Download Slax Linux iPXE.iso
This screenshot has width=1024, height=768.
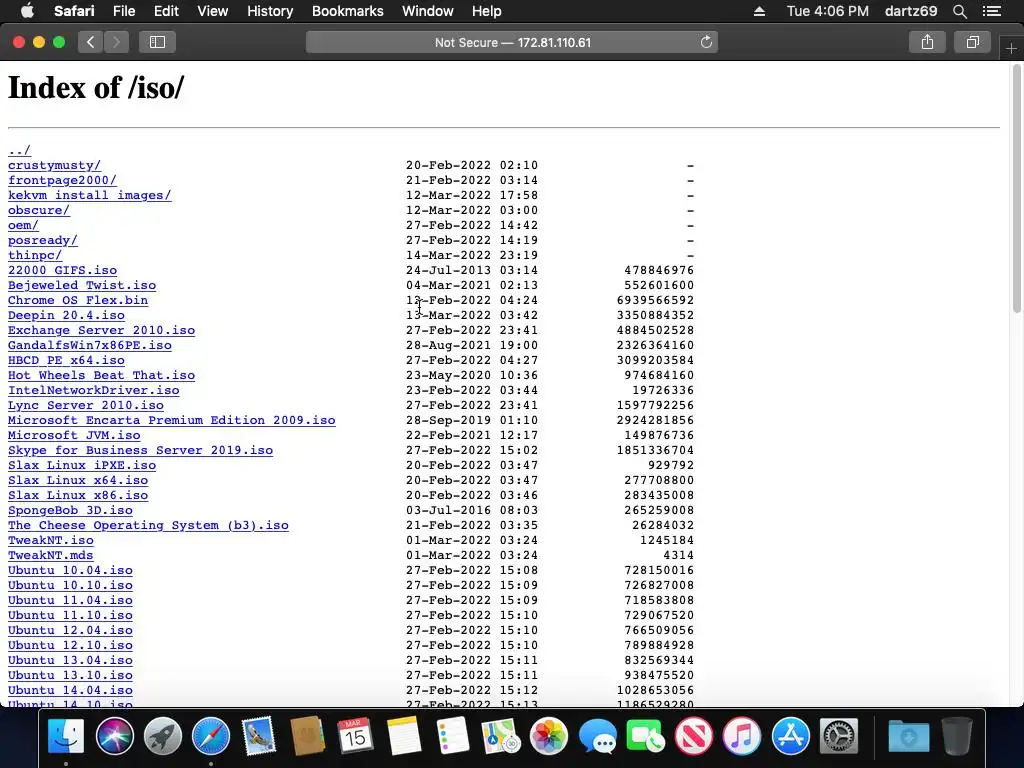coord(82,466)
